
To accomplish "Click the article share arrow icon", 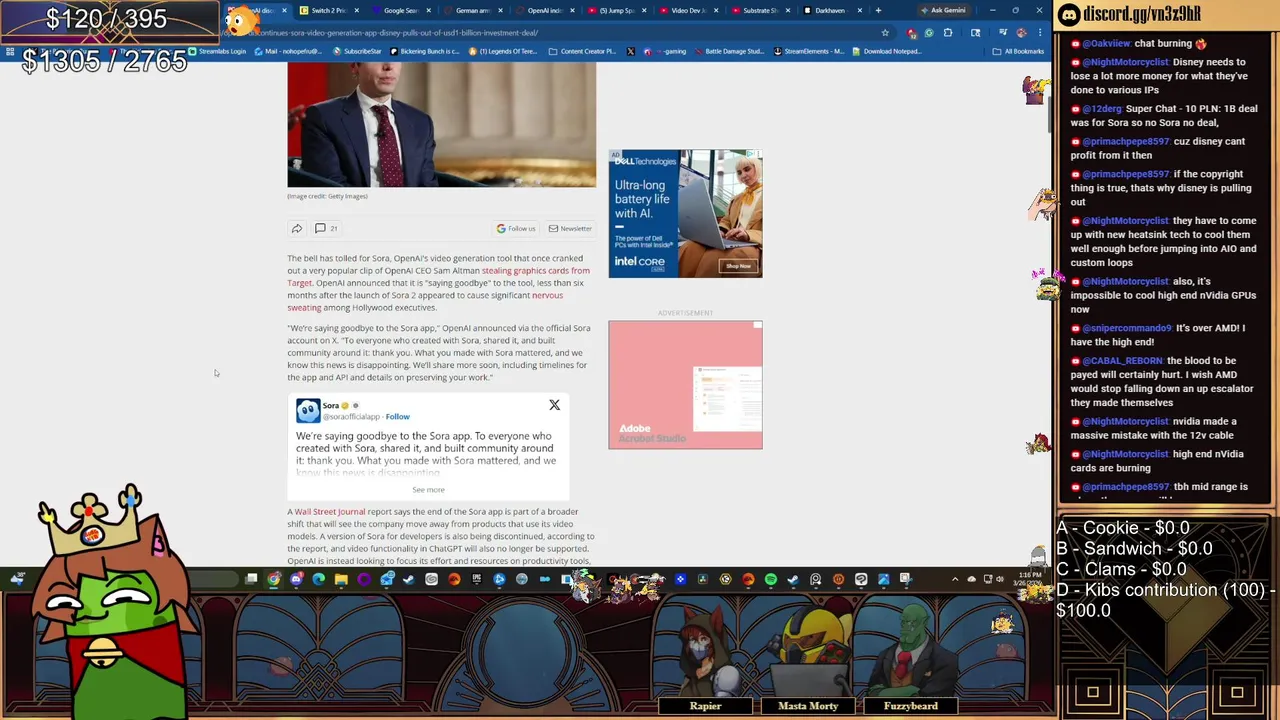I will 297,229.
